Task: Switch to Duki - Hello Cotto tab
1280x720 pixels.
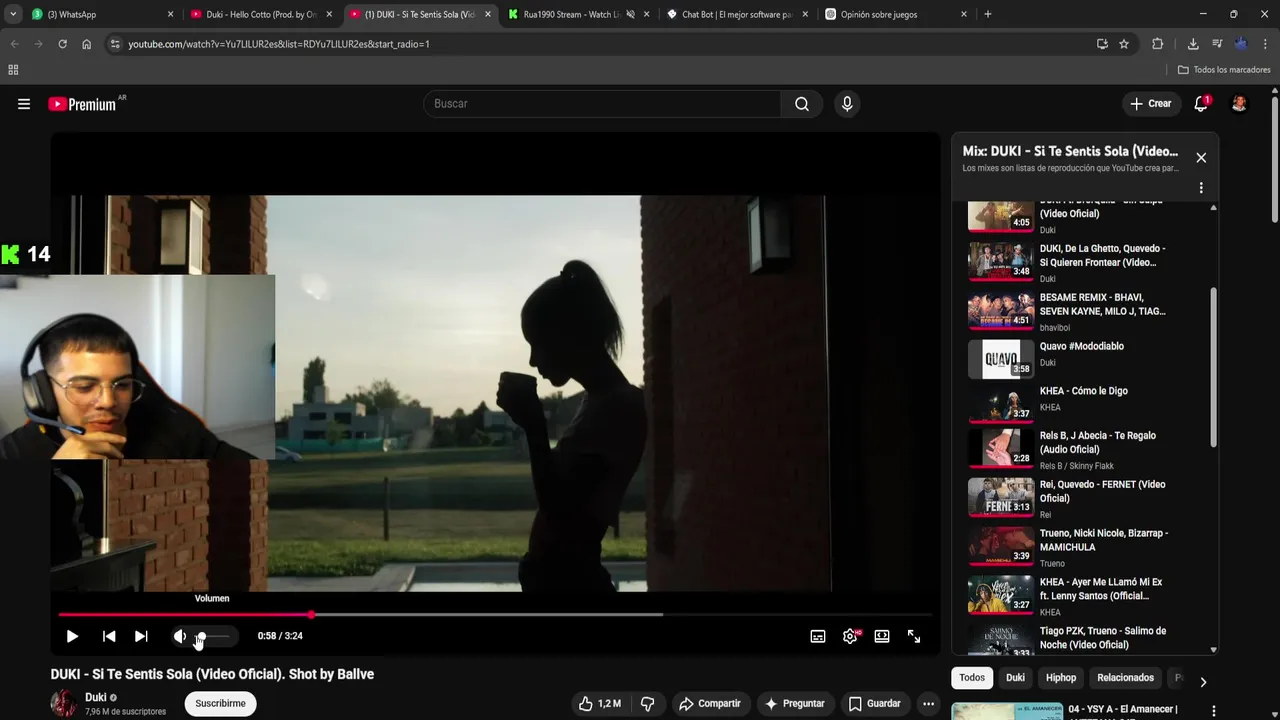Action: tap(263, 15)
